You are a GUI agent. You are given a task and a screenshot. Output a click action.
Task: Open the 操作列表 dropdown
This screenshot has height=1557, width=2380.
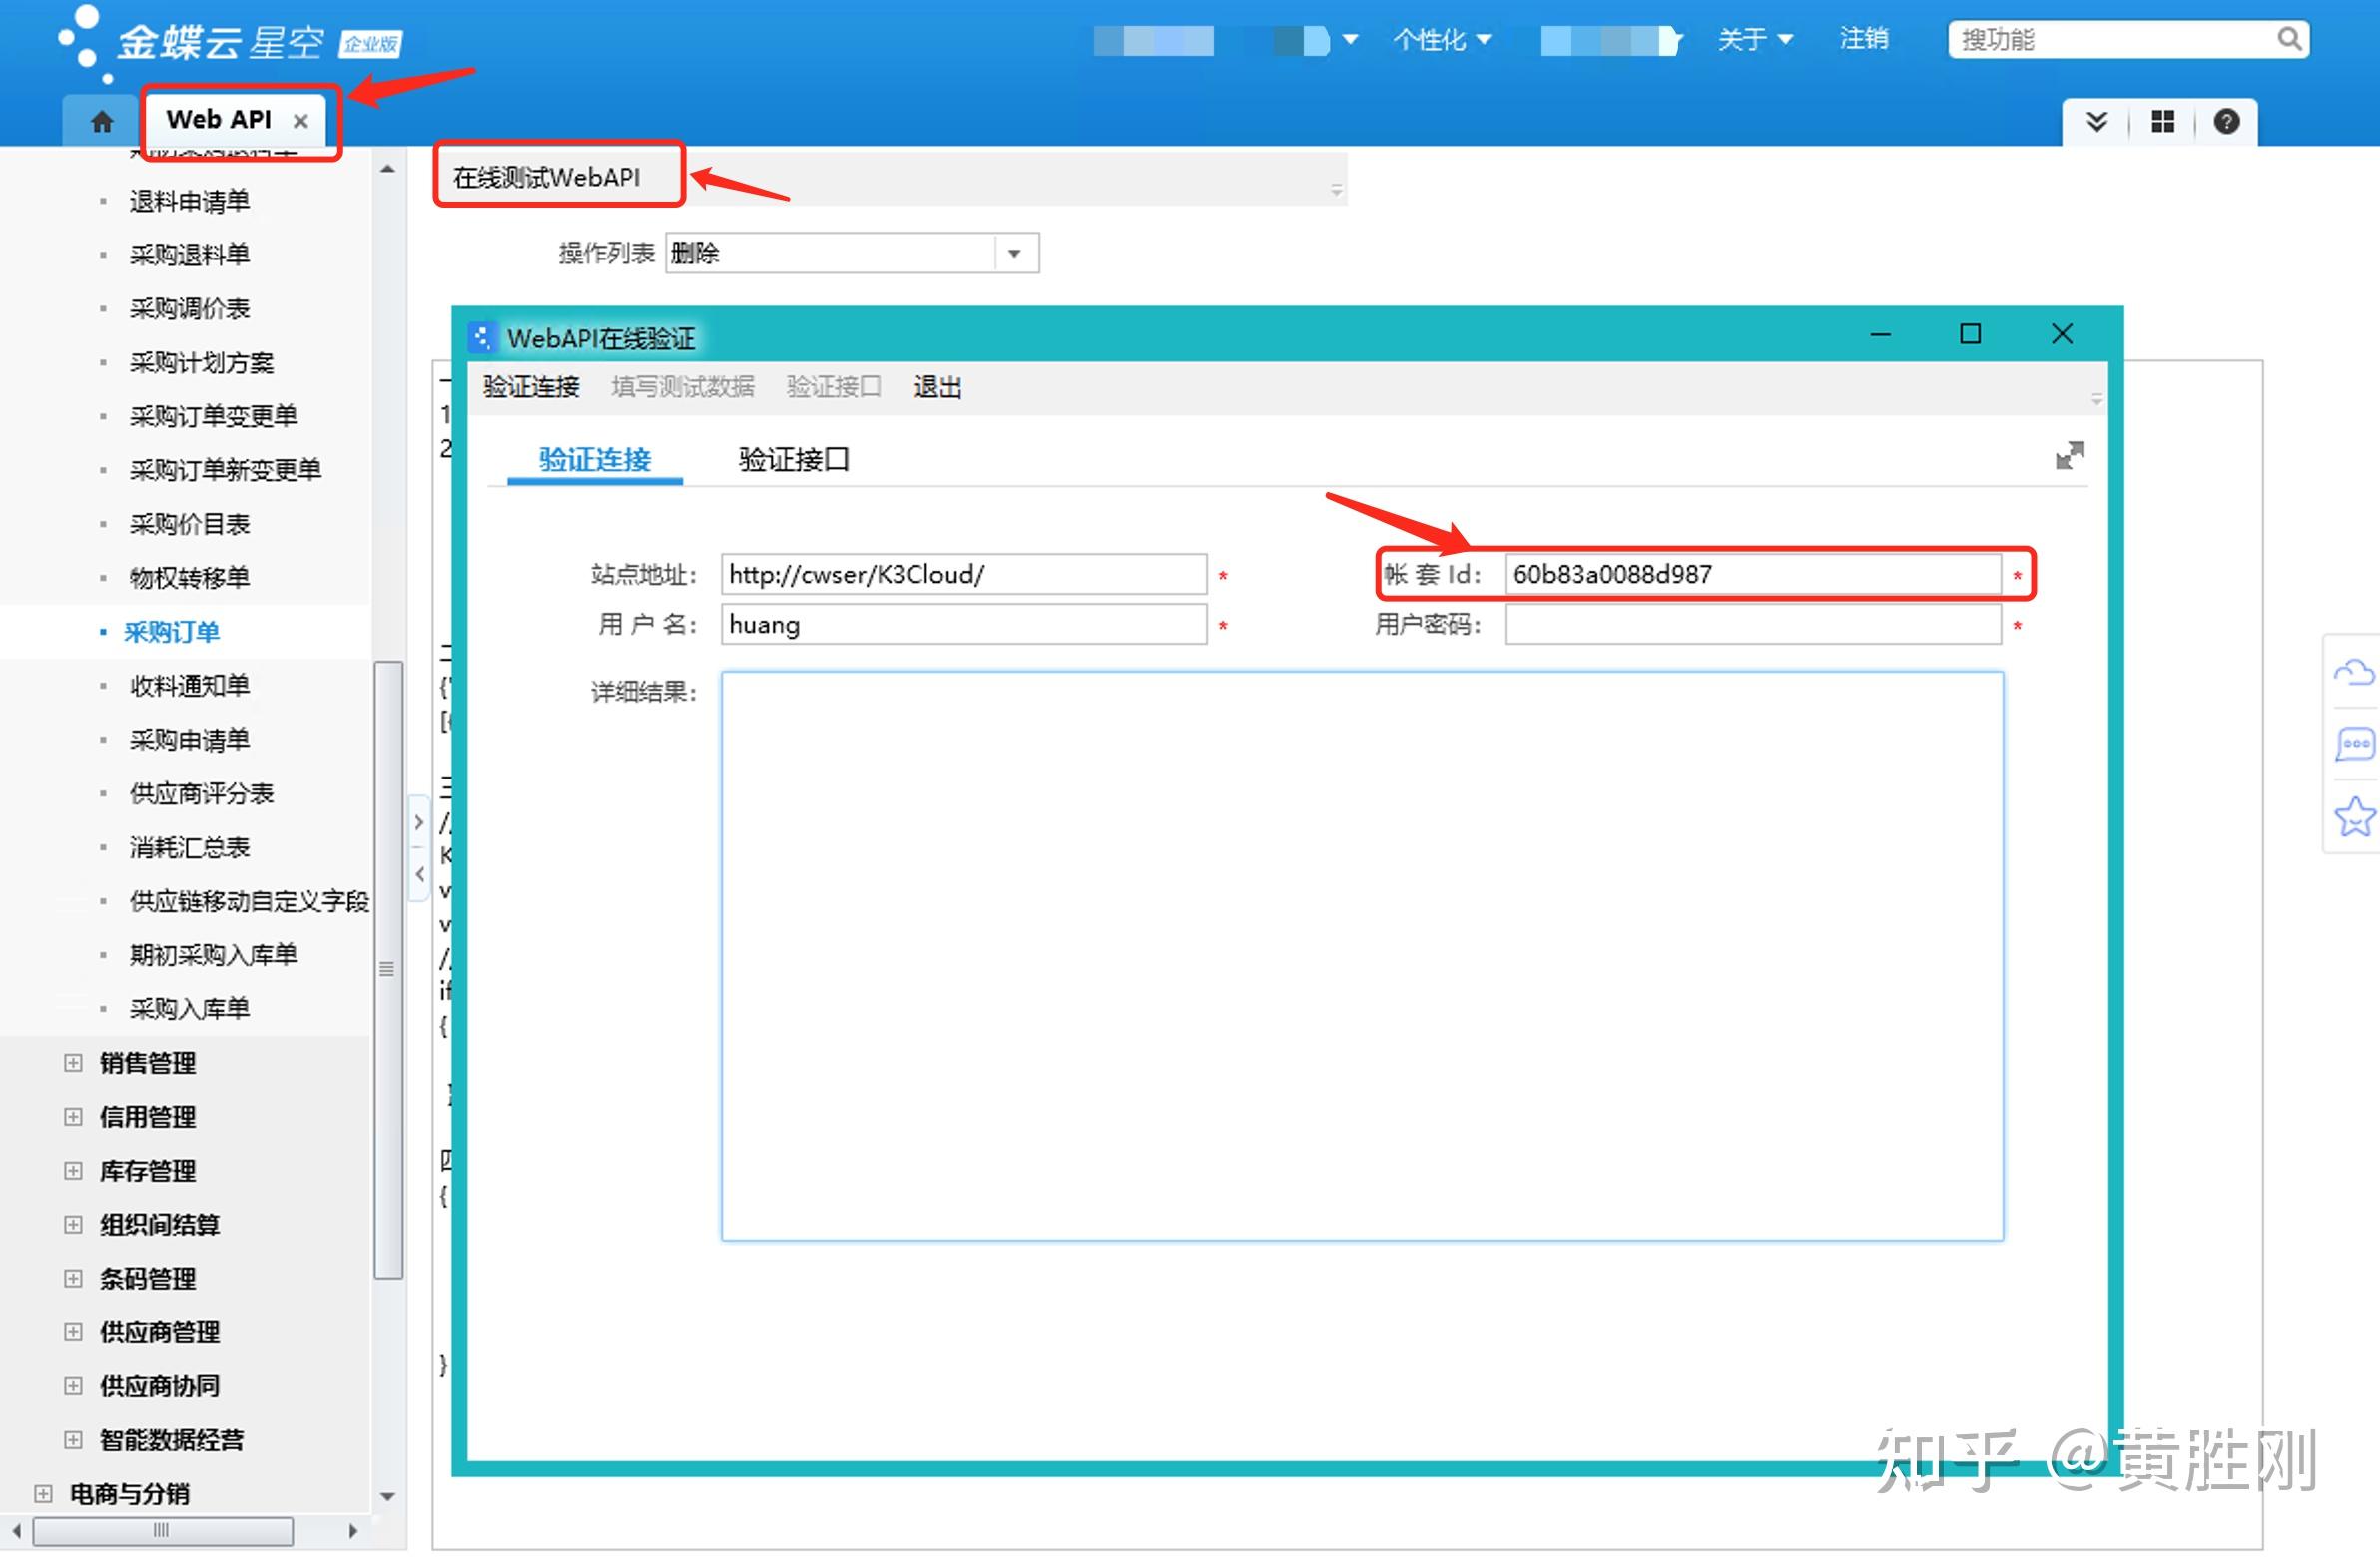[x=1015, y=253]
